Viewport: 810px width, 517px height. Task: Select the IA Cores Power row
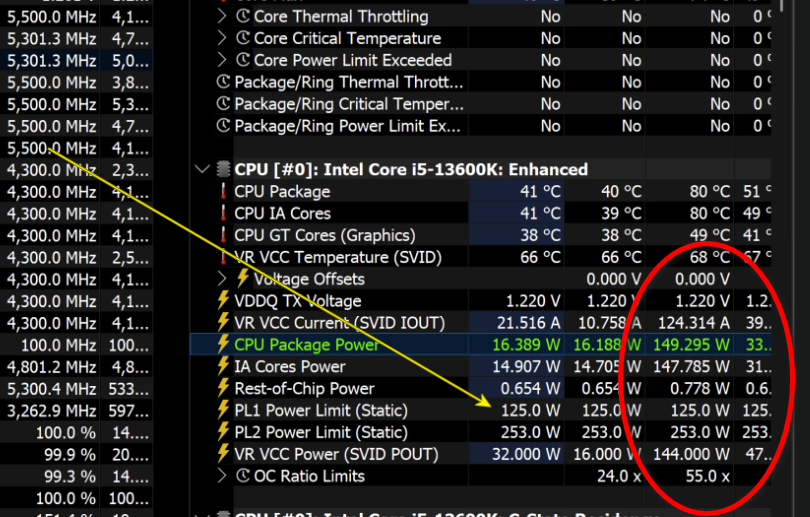pos(480,366)
